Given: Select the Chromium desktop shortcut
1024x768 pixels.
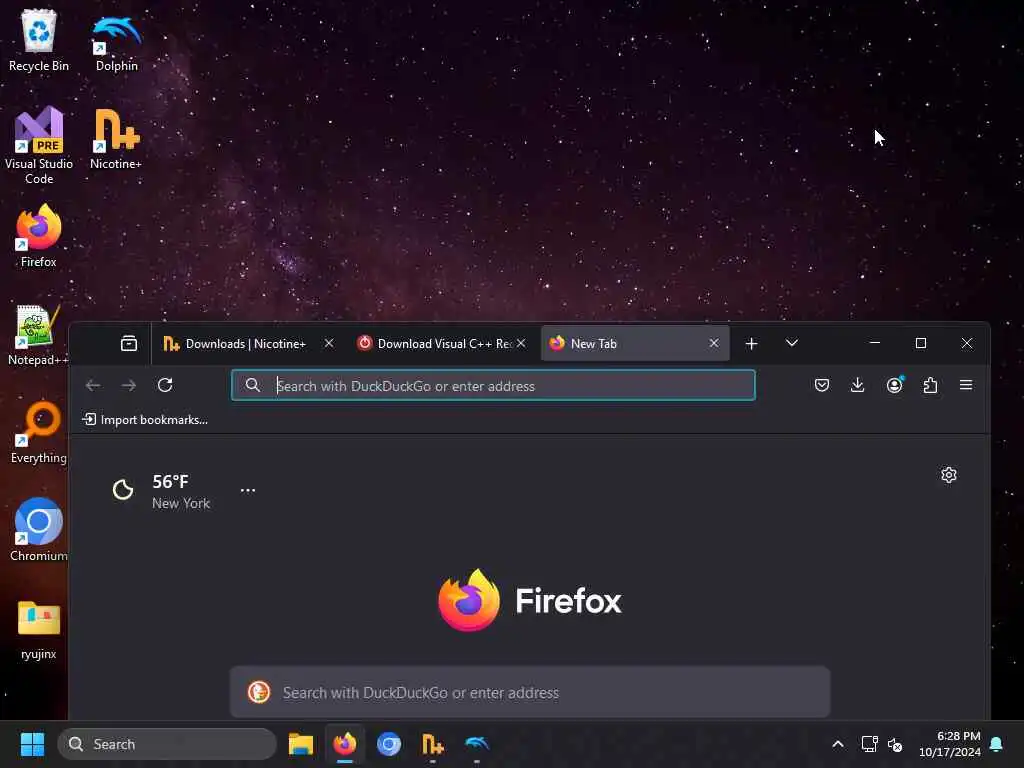Looking at the screenshot, I should (39, 530).
